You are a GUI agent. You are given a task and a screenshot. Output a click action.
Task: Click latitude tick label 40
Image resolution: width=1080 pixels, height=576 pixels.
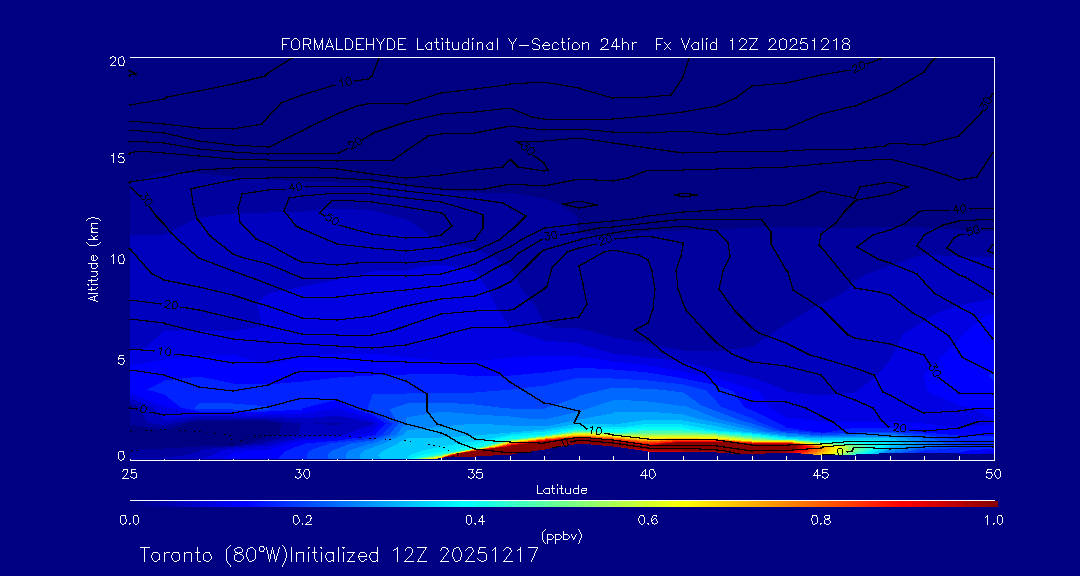click(x=648, y=472)
